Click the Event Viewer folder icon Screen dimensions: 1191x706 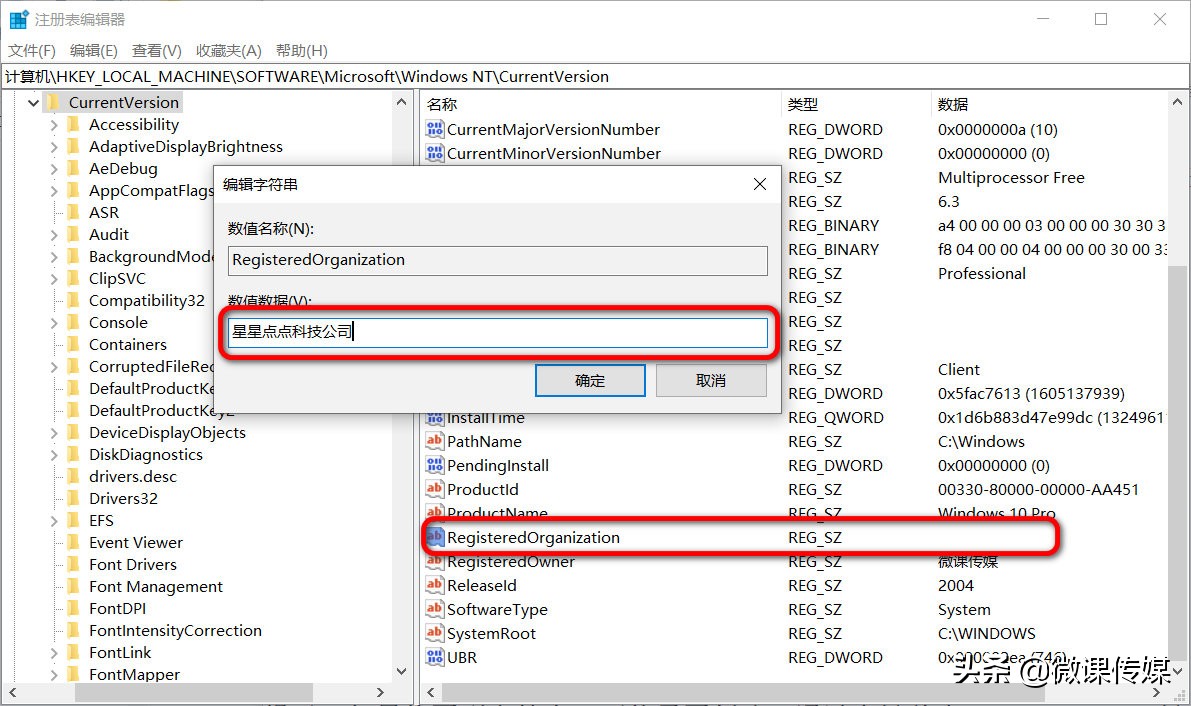74,542
